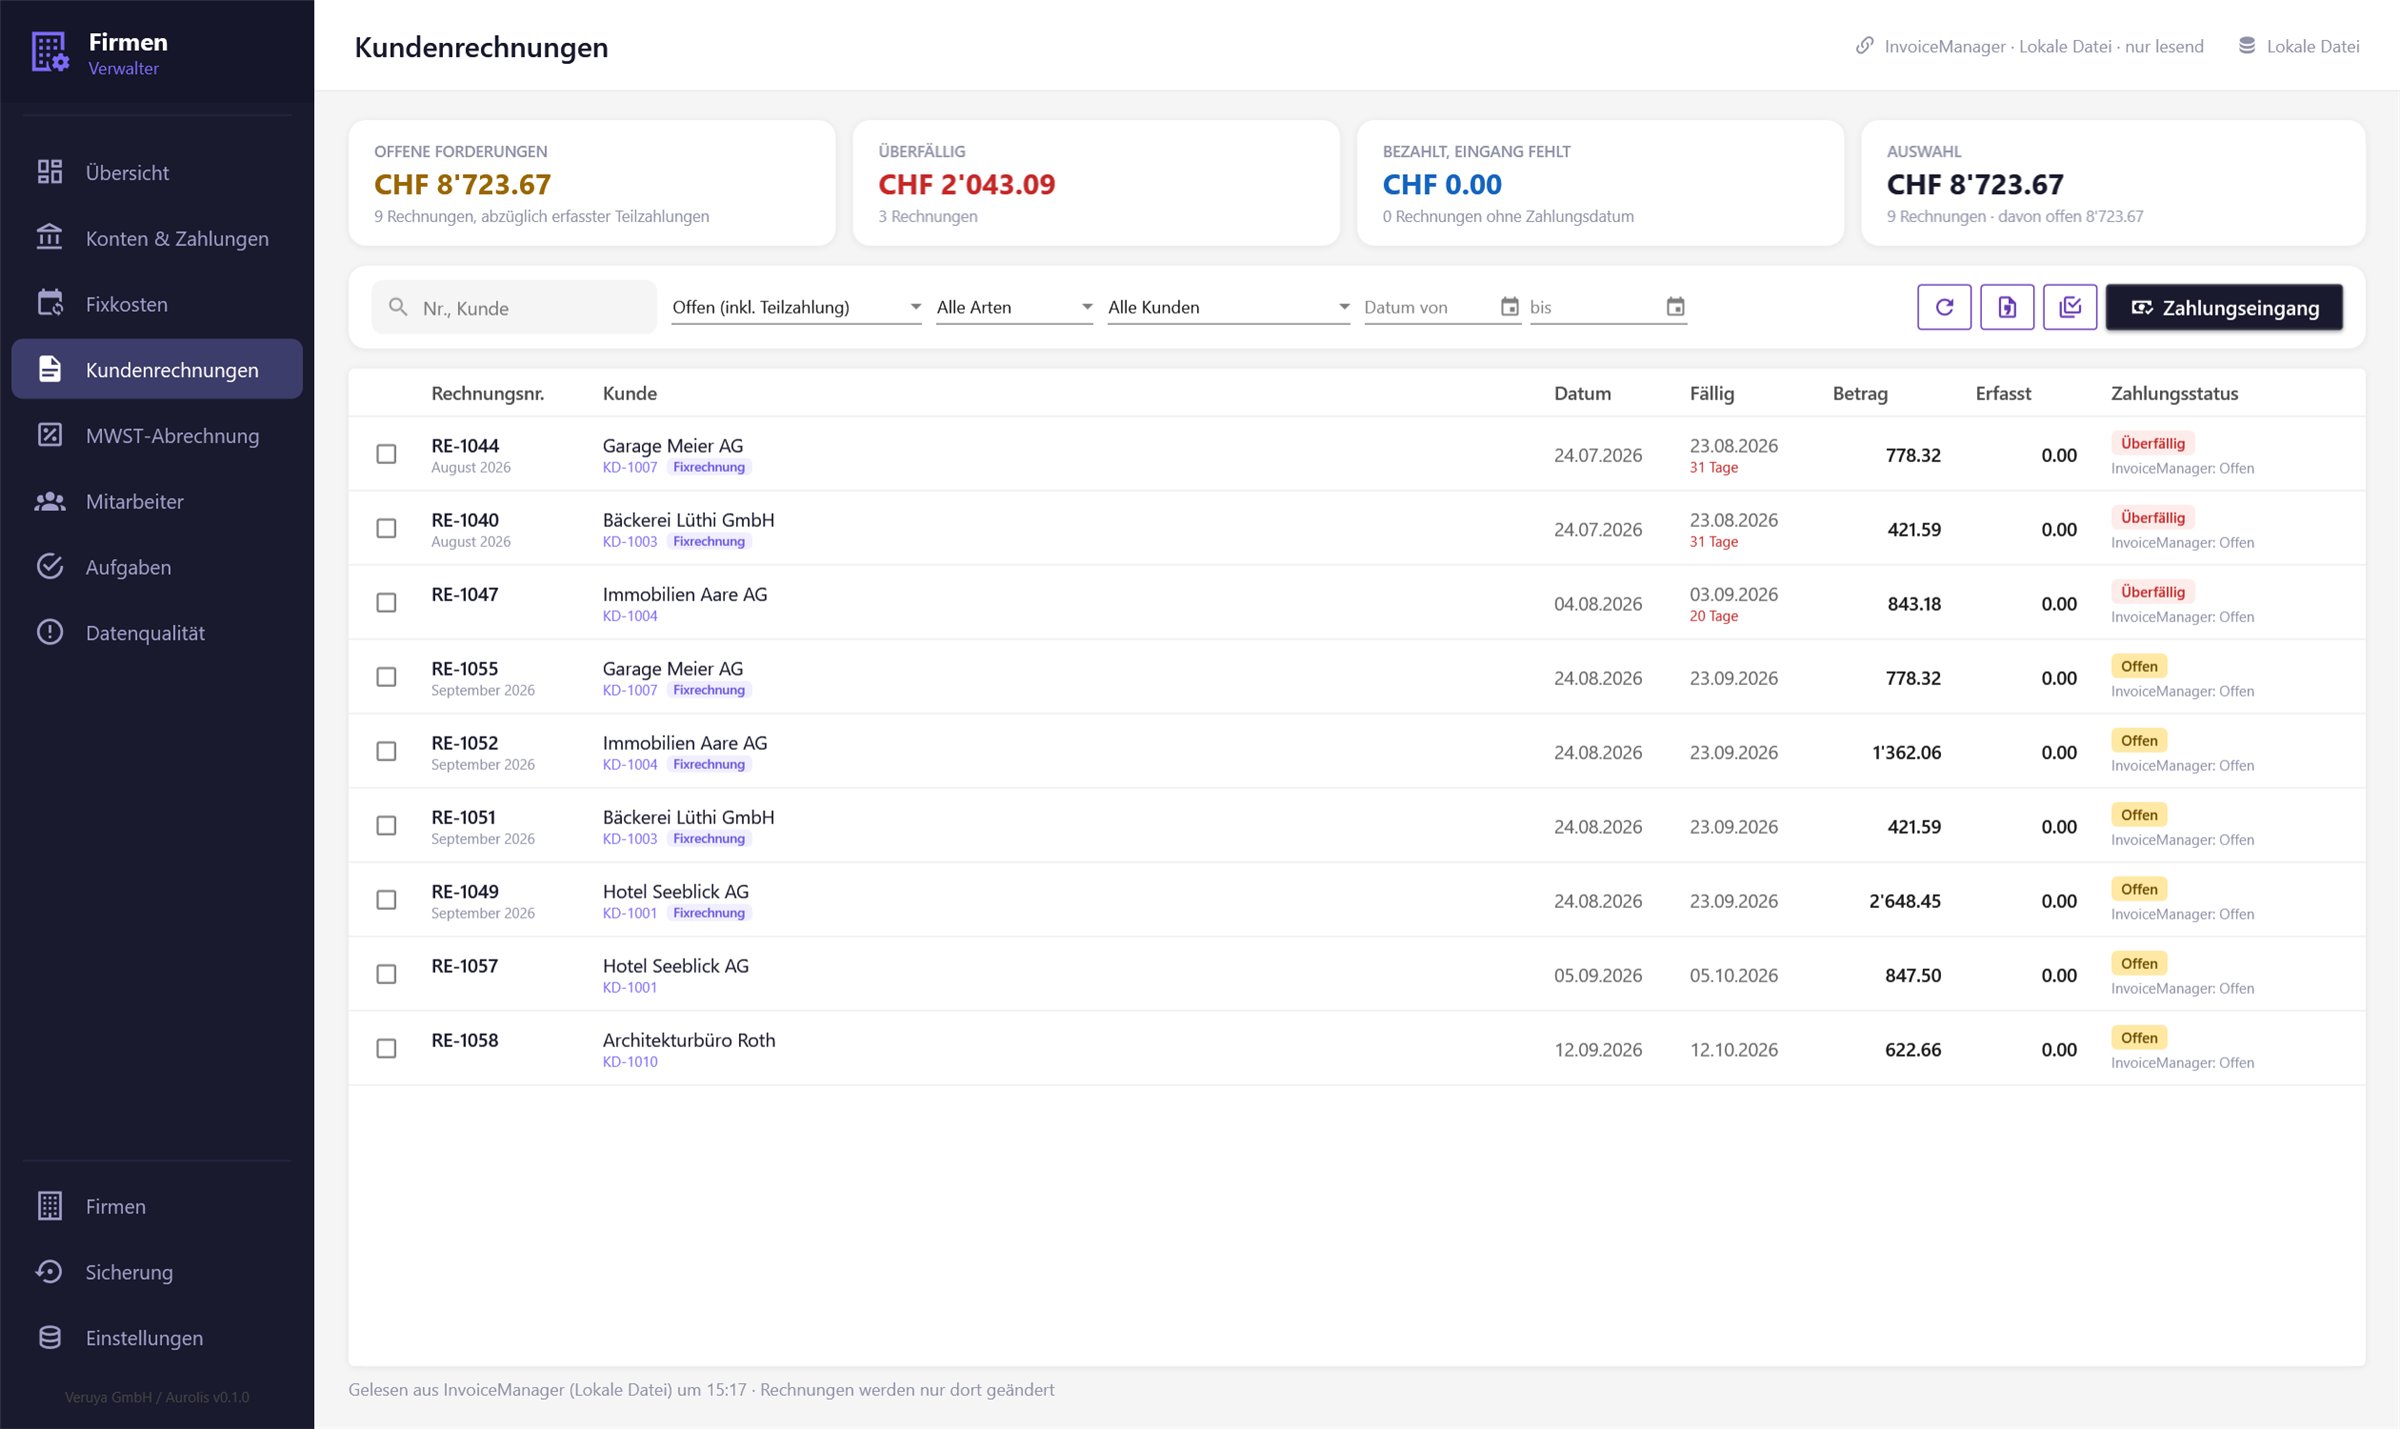This screenshot has height=1429, width=2400.
Task: Click the Mitarbeiter people icon
Action: point(50,501)
